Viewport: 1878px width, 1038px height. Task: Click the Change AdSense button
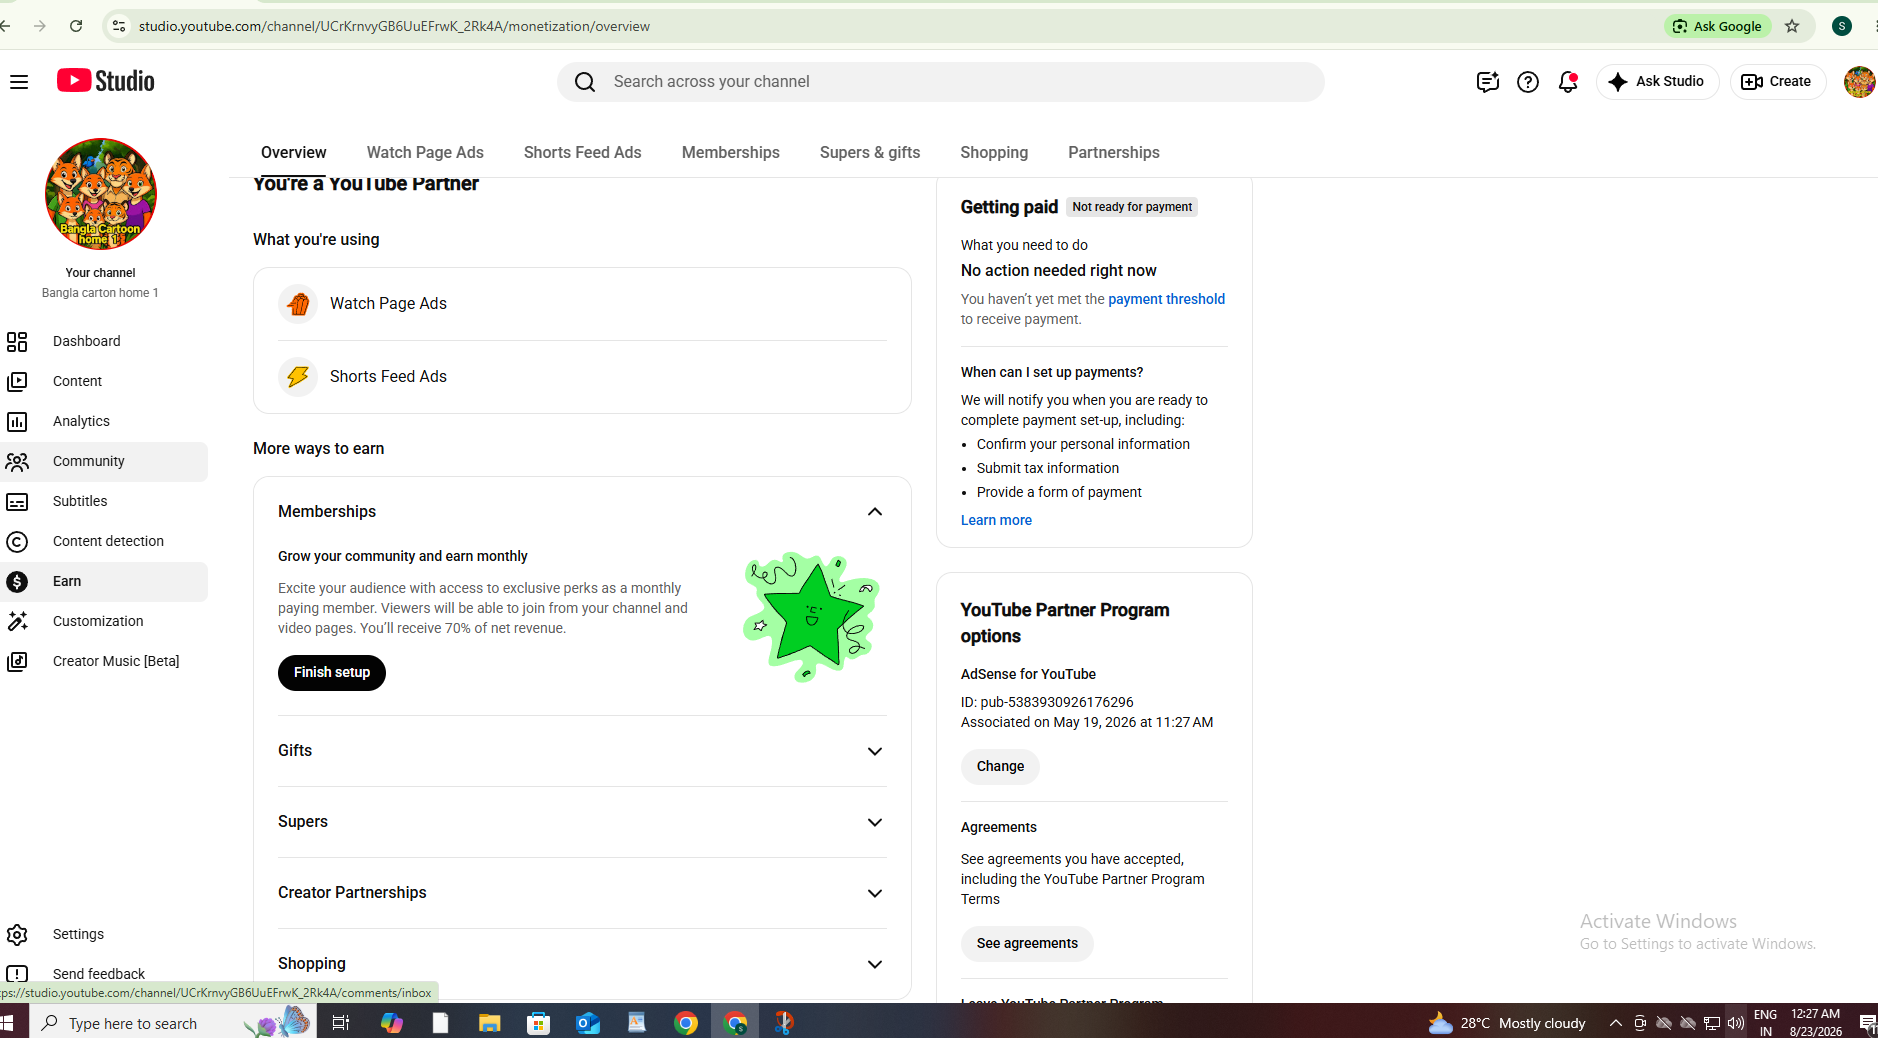(x=1000, y=767)
